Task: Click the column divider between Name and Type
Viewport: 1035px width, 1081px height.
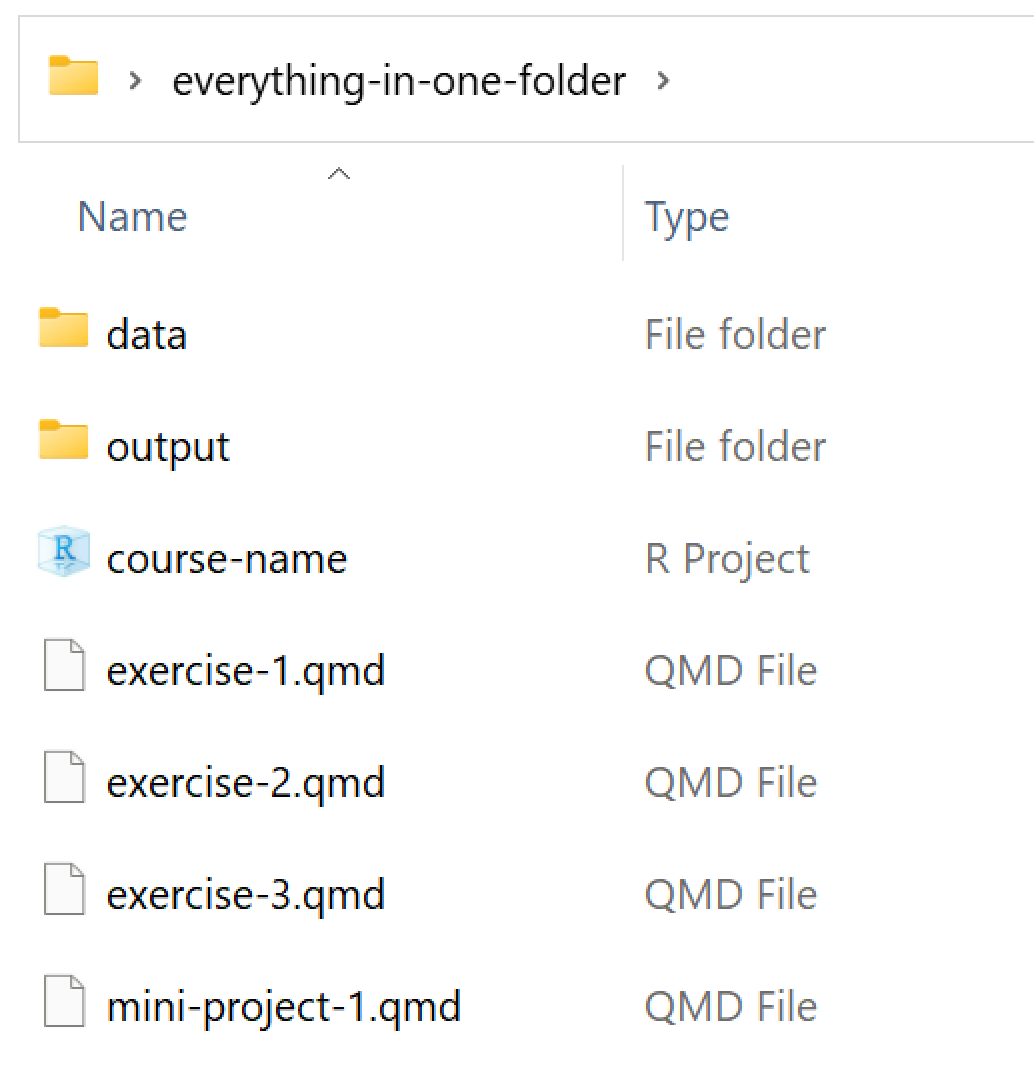Action: point(623,214)
